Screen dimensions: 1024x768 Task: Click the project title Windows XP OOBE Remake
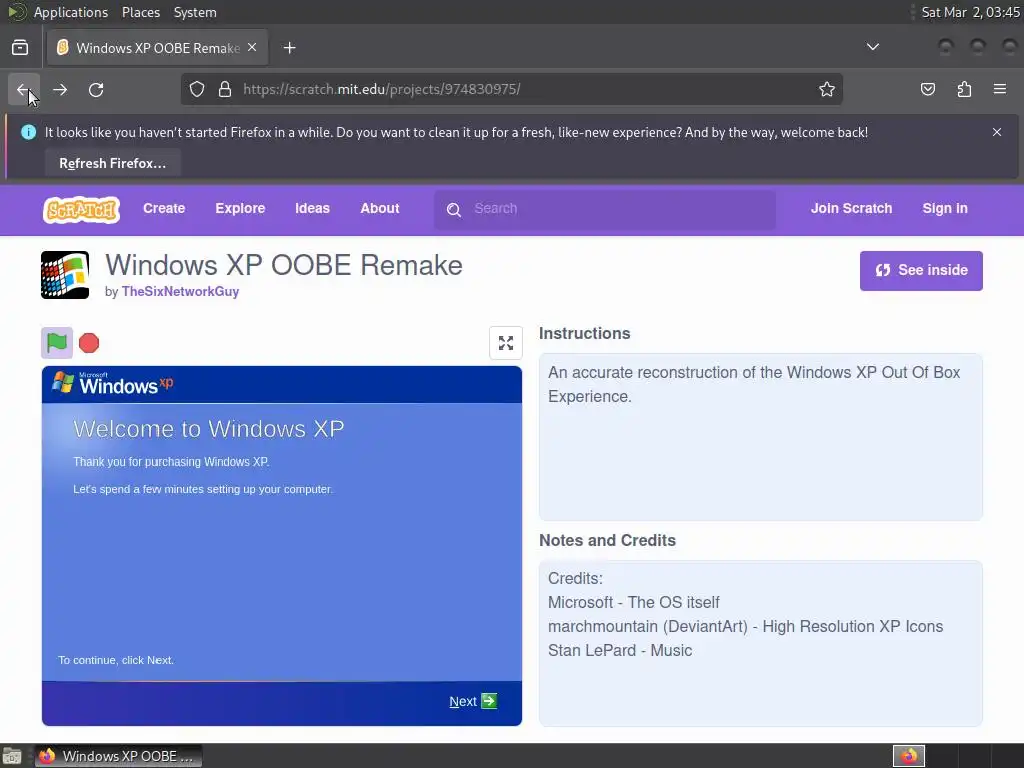(x=283, y=265)
